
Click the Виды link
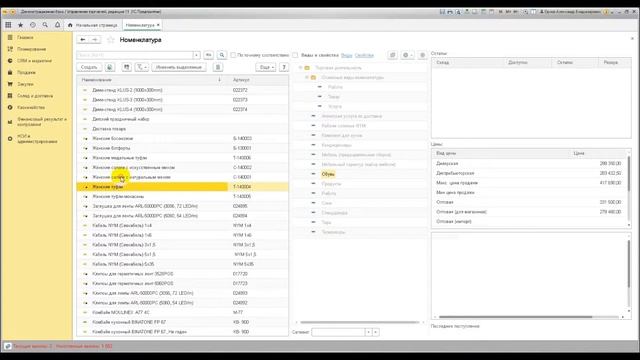347,55
